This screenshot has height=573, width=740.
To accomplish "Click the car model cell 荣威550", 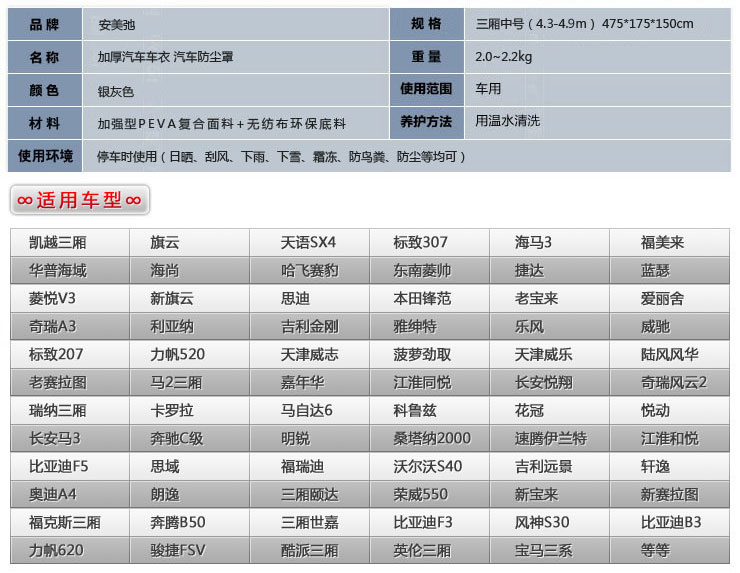I will [x=429, y=494].
